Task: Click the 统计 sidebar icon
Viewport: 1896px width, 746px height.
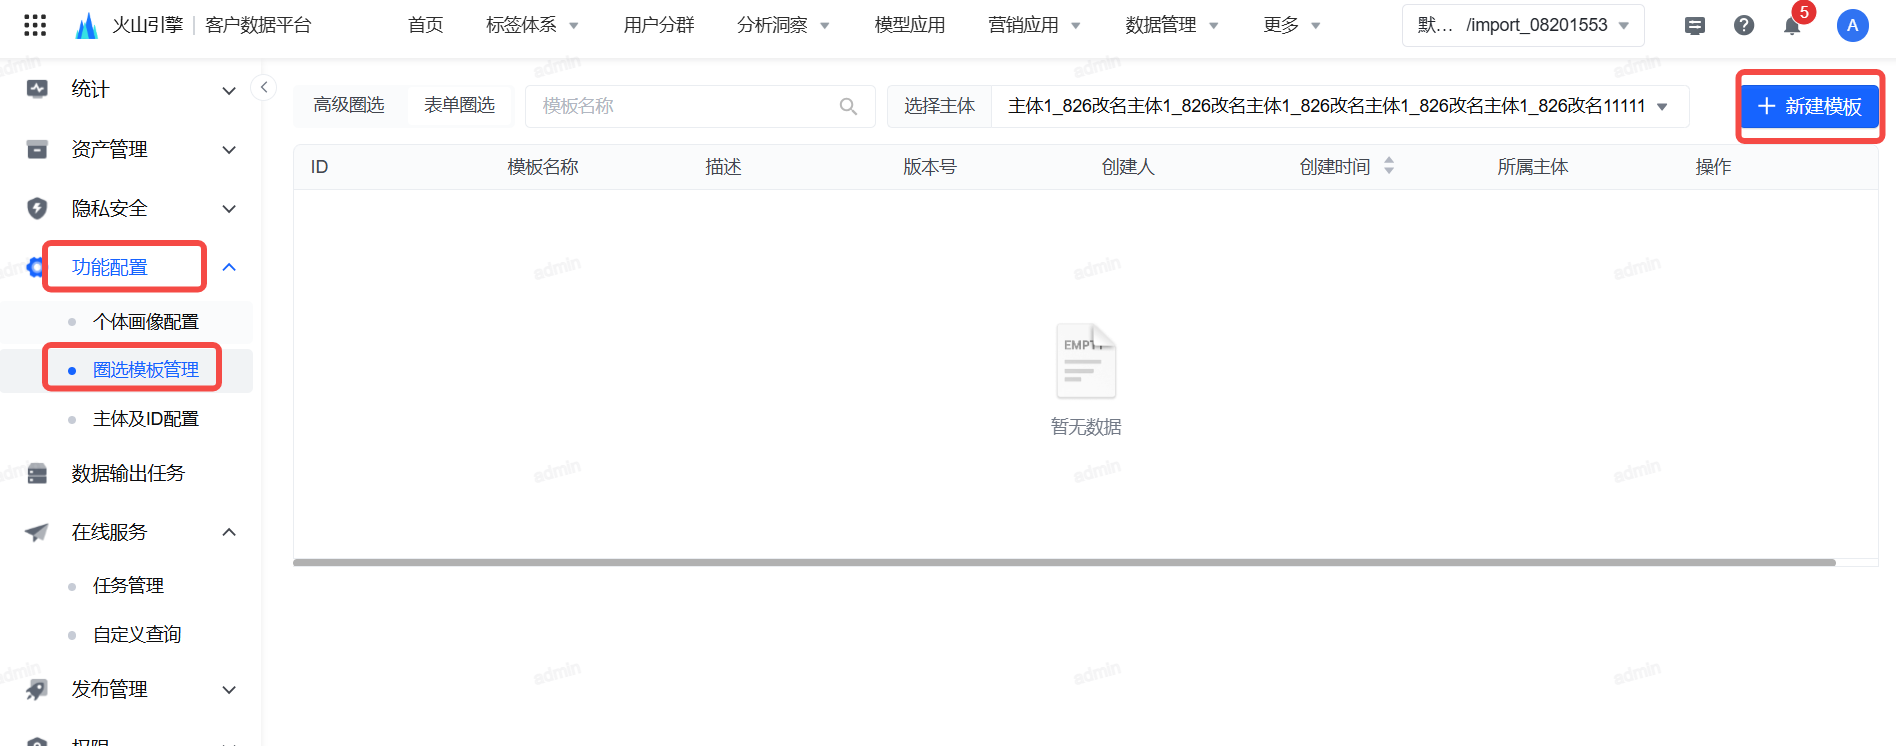Action: [37, 89]
